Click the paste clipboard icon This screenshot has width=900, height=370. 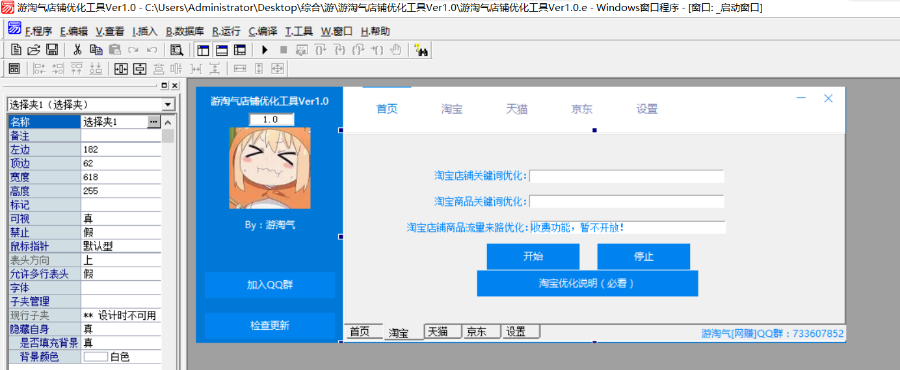coord(115,50)
